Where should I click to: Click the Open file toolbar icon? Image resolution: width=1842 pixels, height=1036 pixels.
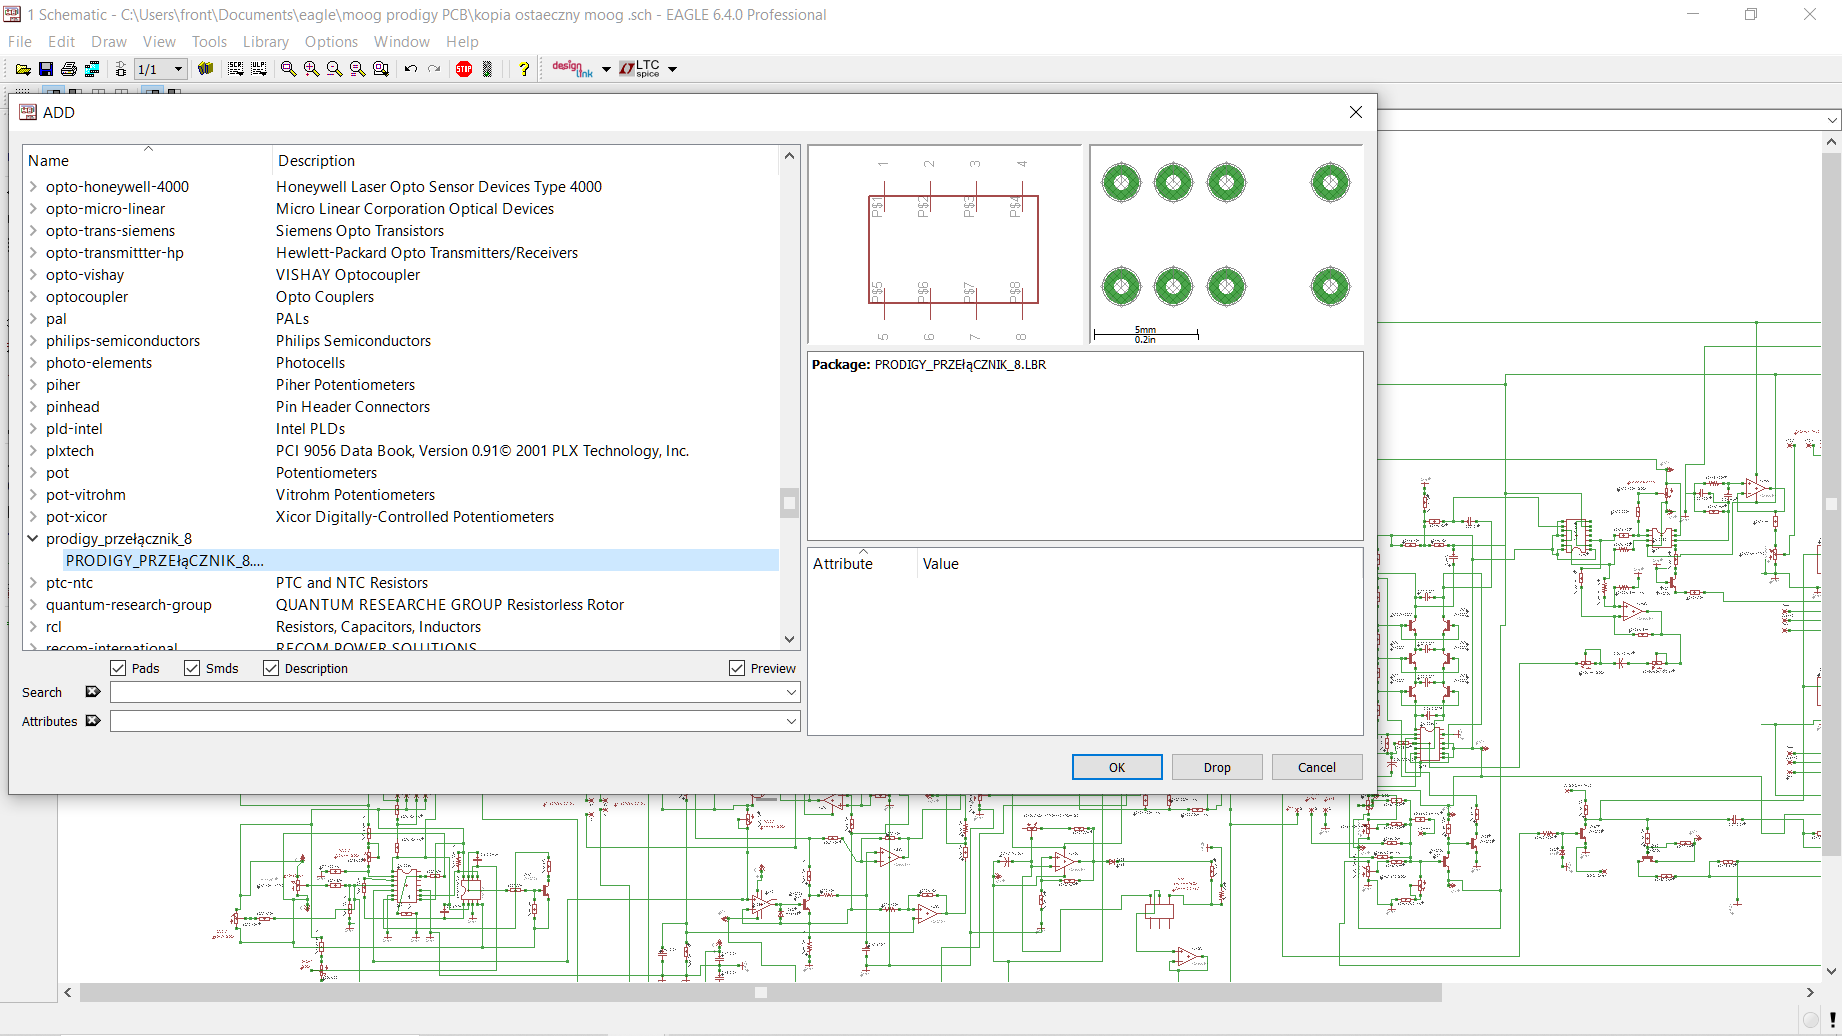[x=23, y=69]
